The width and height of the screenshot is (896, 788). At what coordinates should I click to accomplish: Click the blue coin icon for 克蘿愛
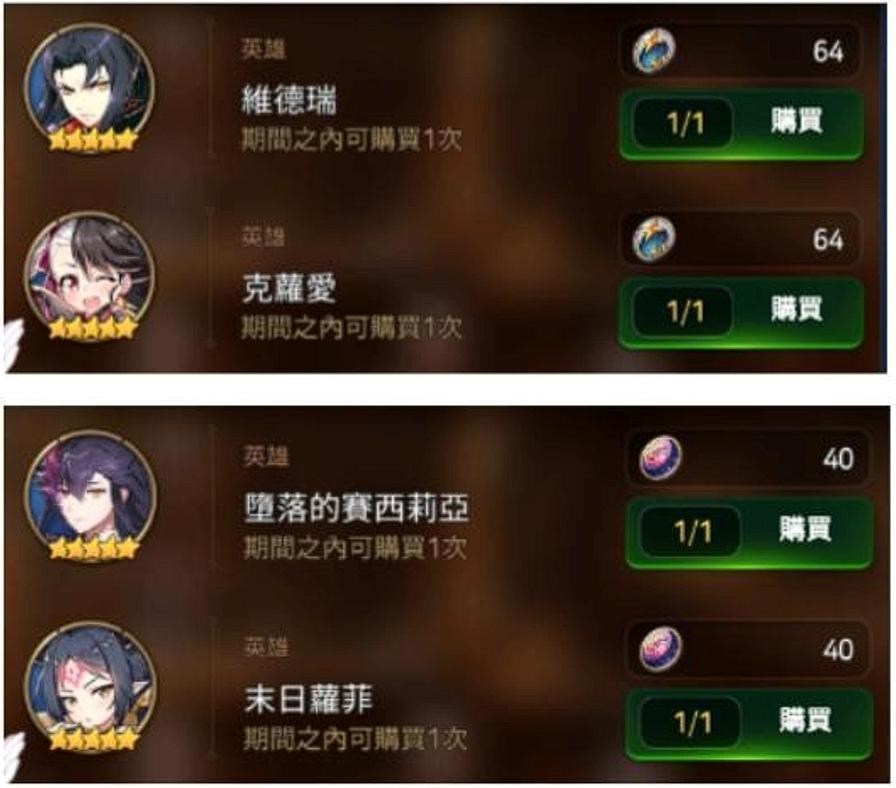pyautogui.click(x=654, y=238)
